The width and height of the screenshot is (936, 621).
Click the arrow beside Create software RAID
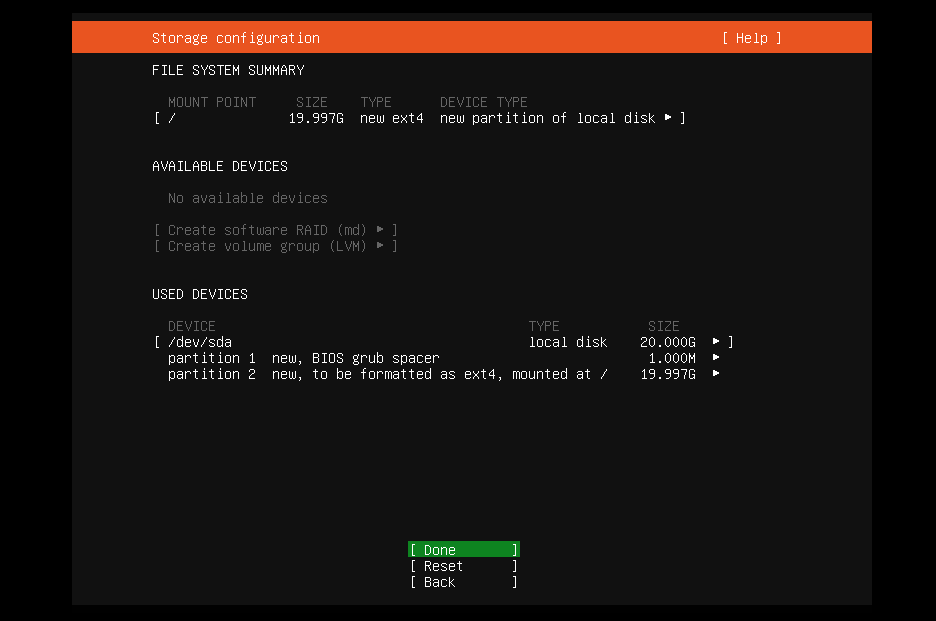(x=381, y=230)
